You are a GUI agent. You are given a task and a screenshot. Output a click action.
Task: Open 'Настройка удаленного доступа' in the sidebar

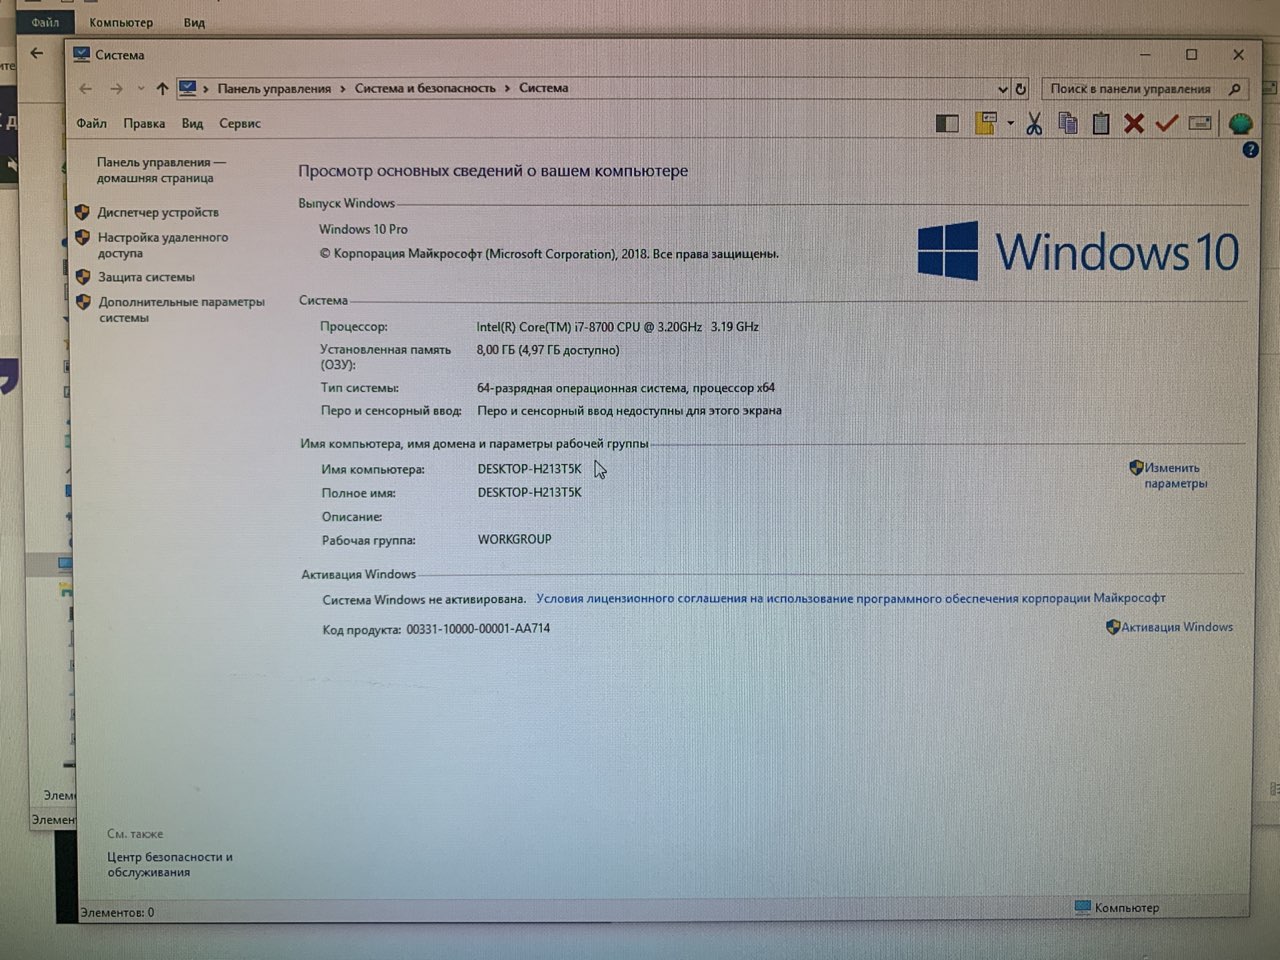[163, 245]
